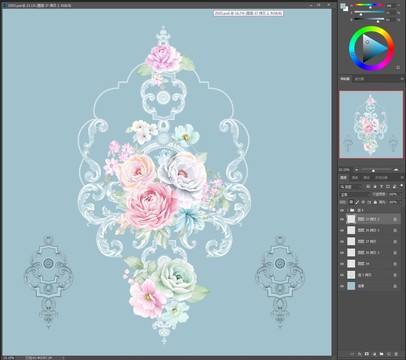The image size is (406, 360).
Task: Hide the 组 1 group layer
Action: pos(342,210)
